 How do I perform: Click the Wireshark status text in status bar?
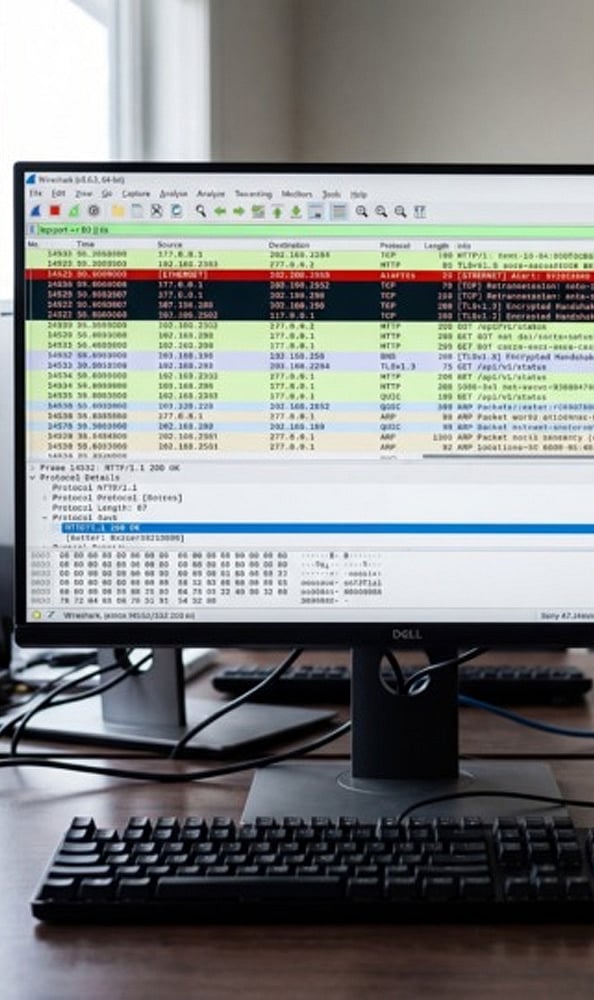tap(129, 615)
